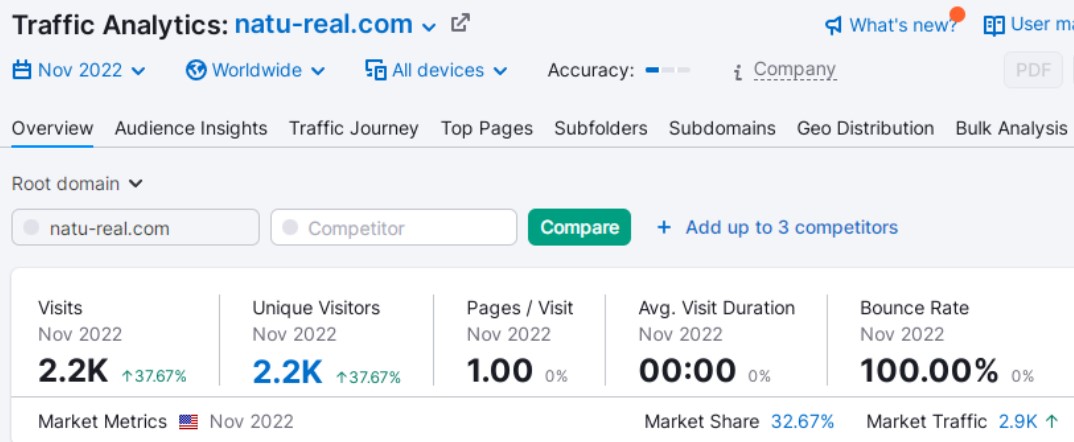Click the green Compare button

pyautogui.click(x=579, y=227)
